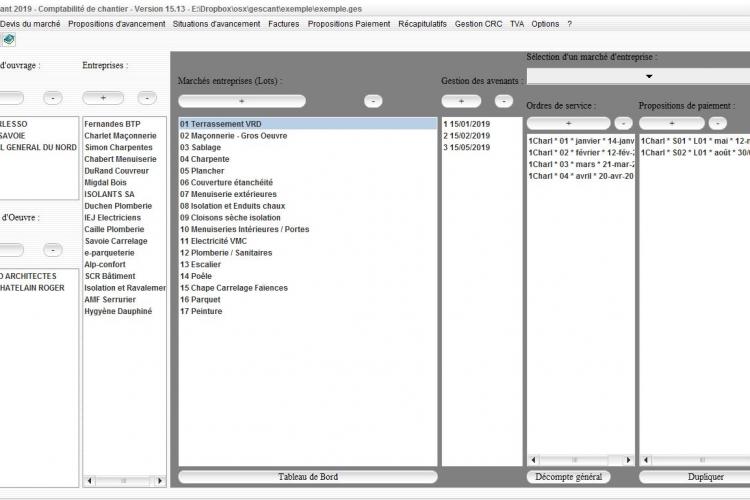The image size is (750, 500).
Task: Select lot 02 Maçonnerie - Gros Oeuvre
Action: 308,136
